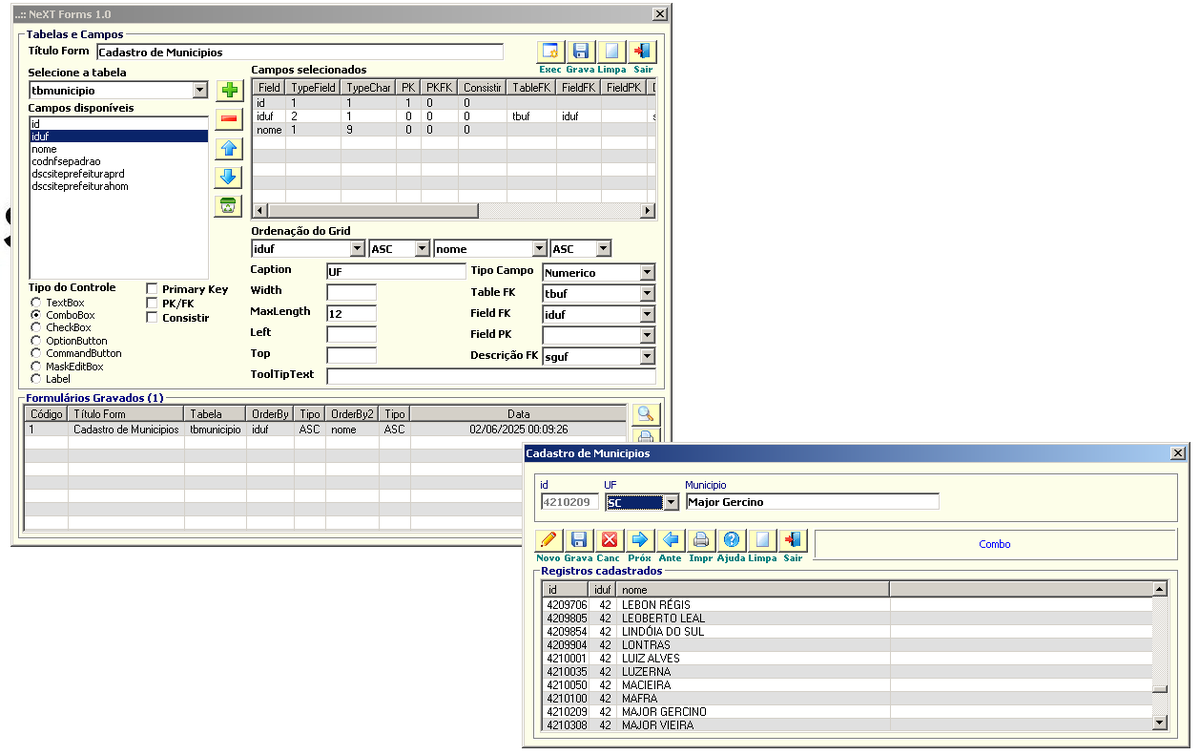Click the Width input field

352,292
